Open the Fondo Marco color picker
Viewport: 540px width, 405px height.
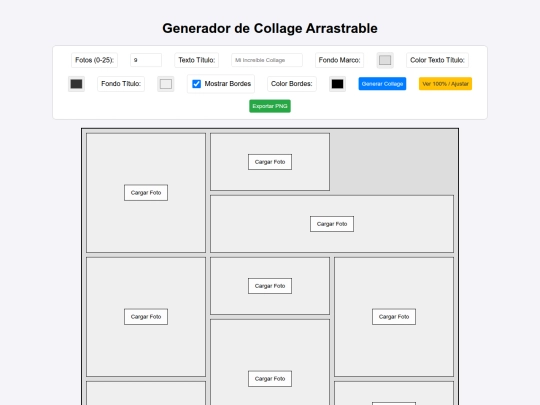coord(385,60)
